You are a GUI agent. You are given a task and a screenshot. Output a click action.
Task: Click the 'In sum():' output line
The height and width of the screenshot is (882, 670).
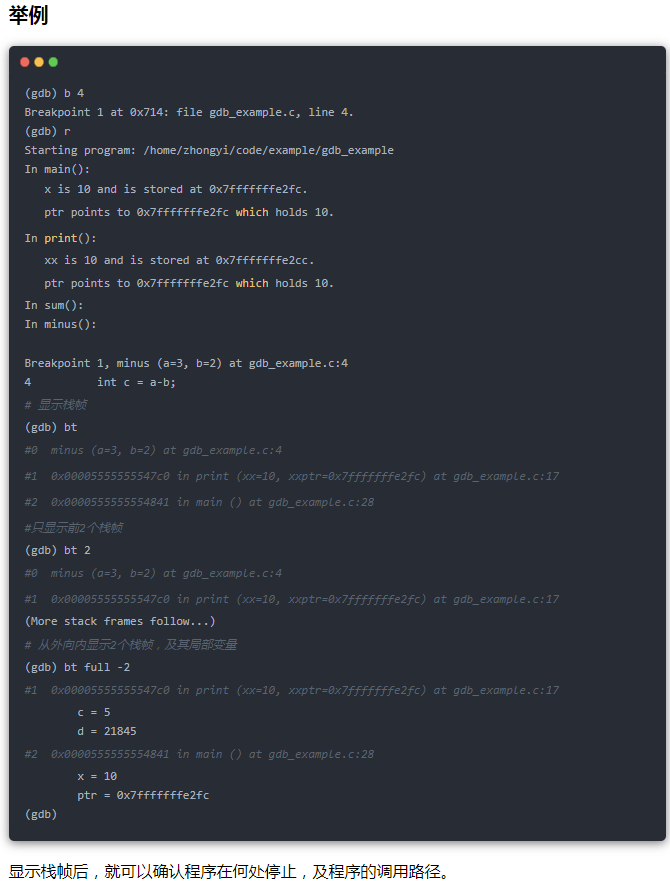[x=54, y=305]
